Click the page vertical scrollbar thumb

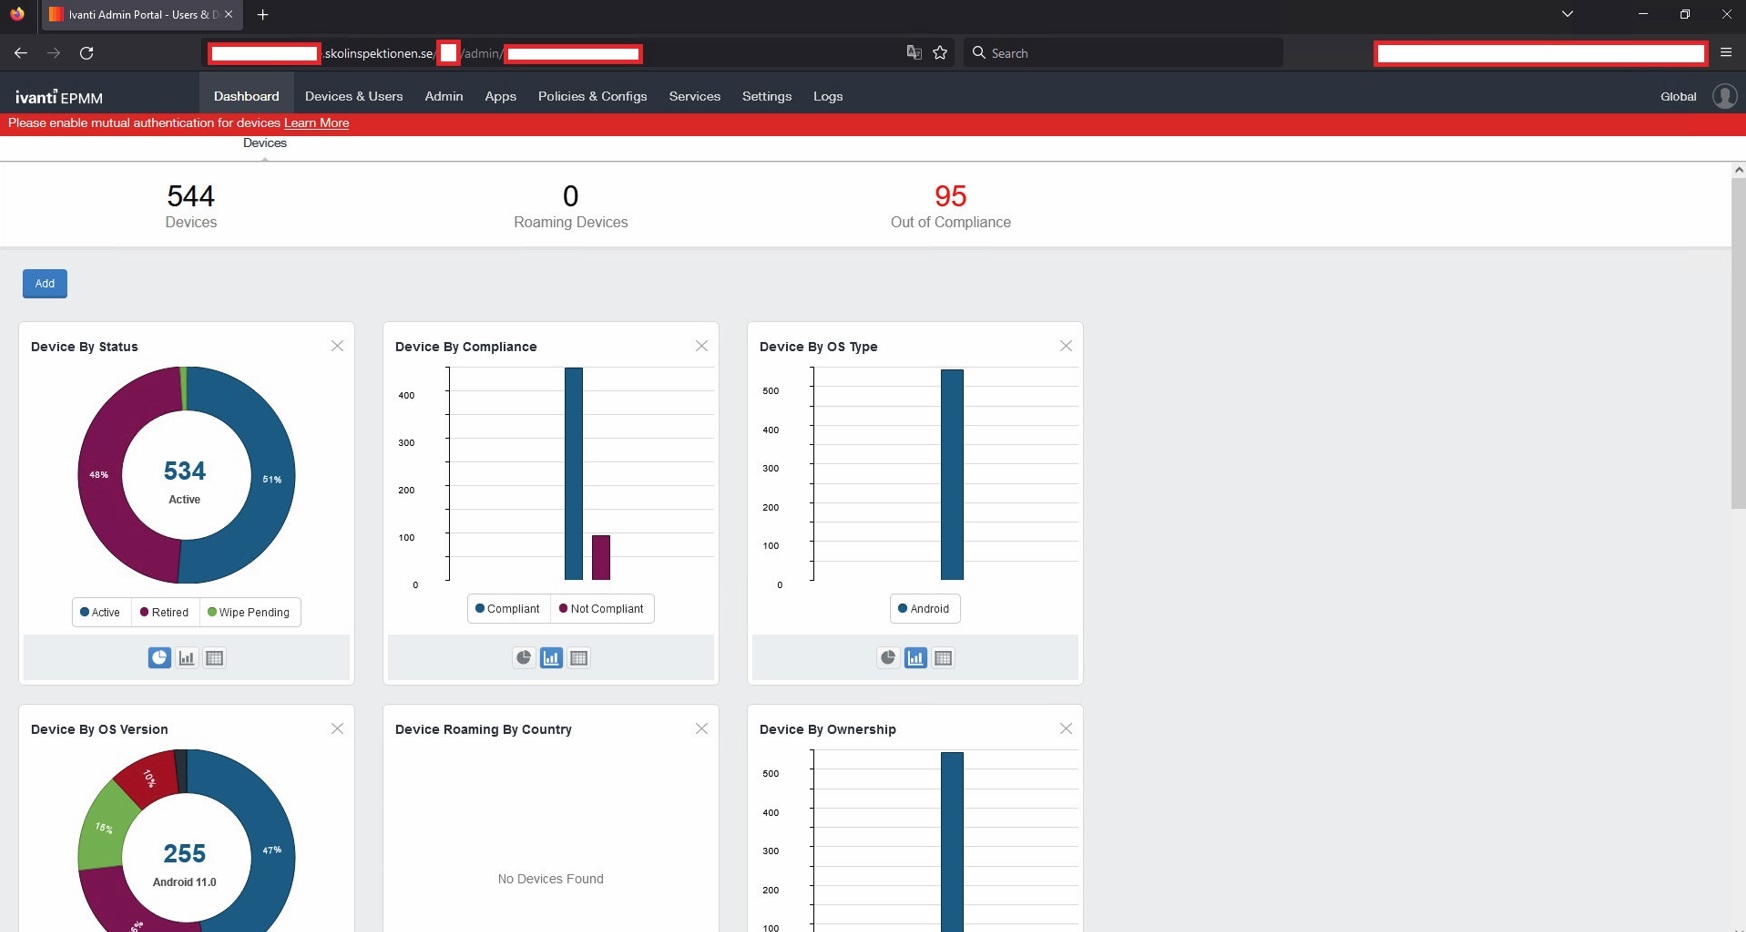1738,344
